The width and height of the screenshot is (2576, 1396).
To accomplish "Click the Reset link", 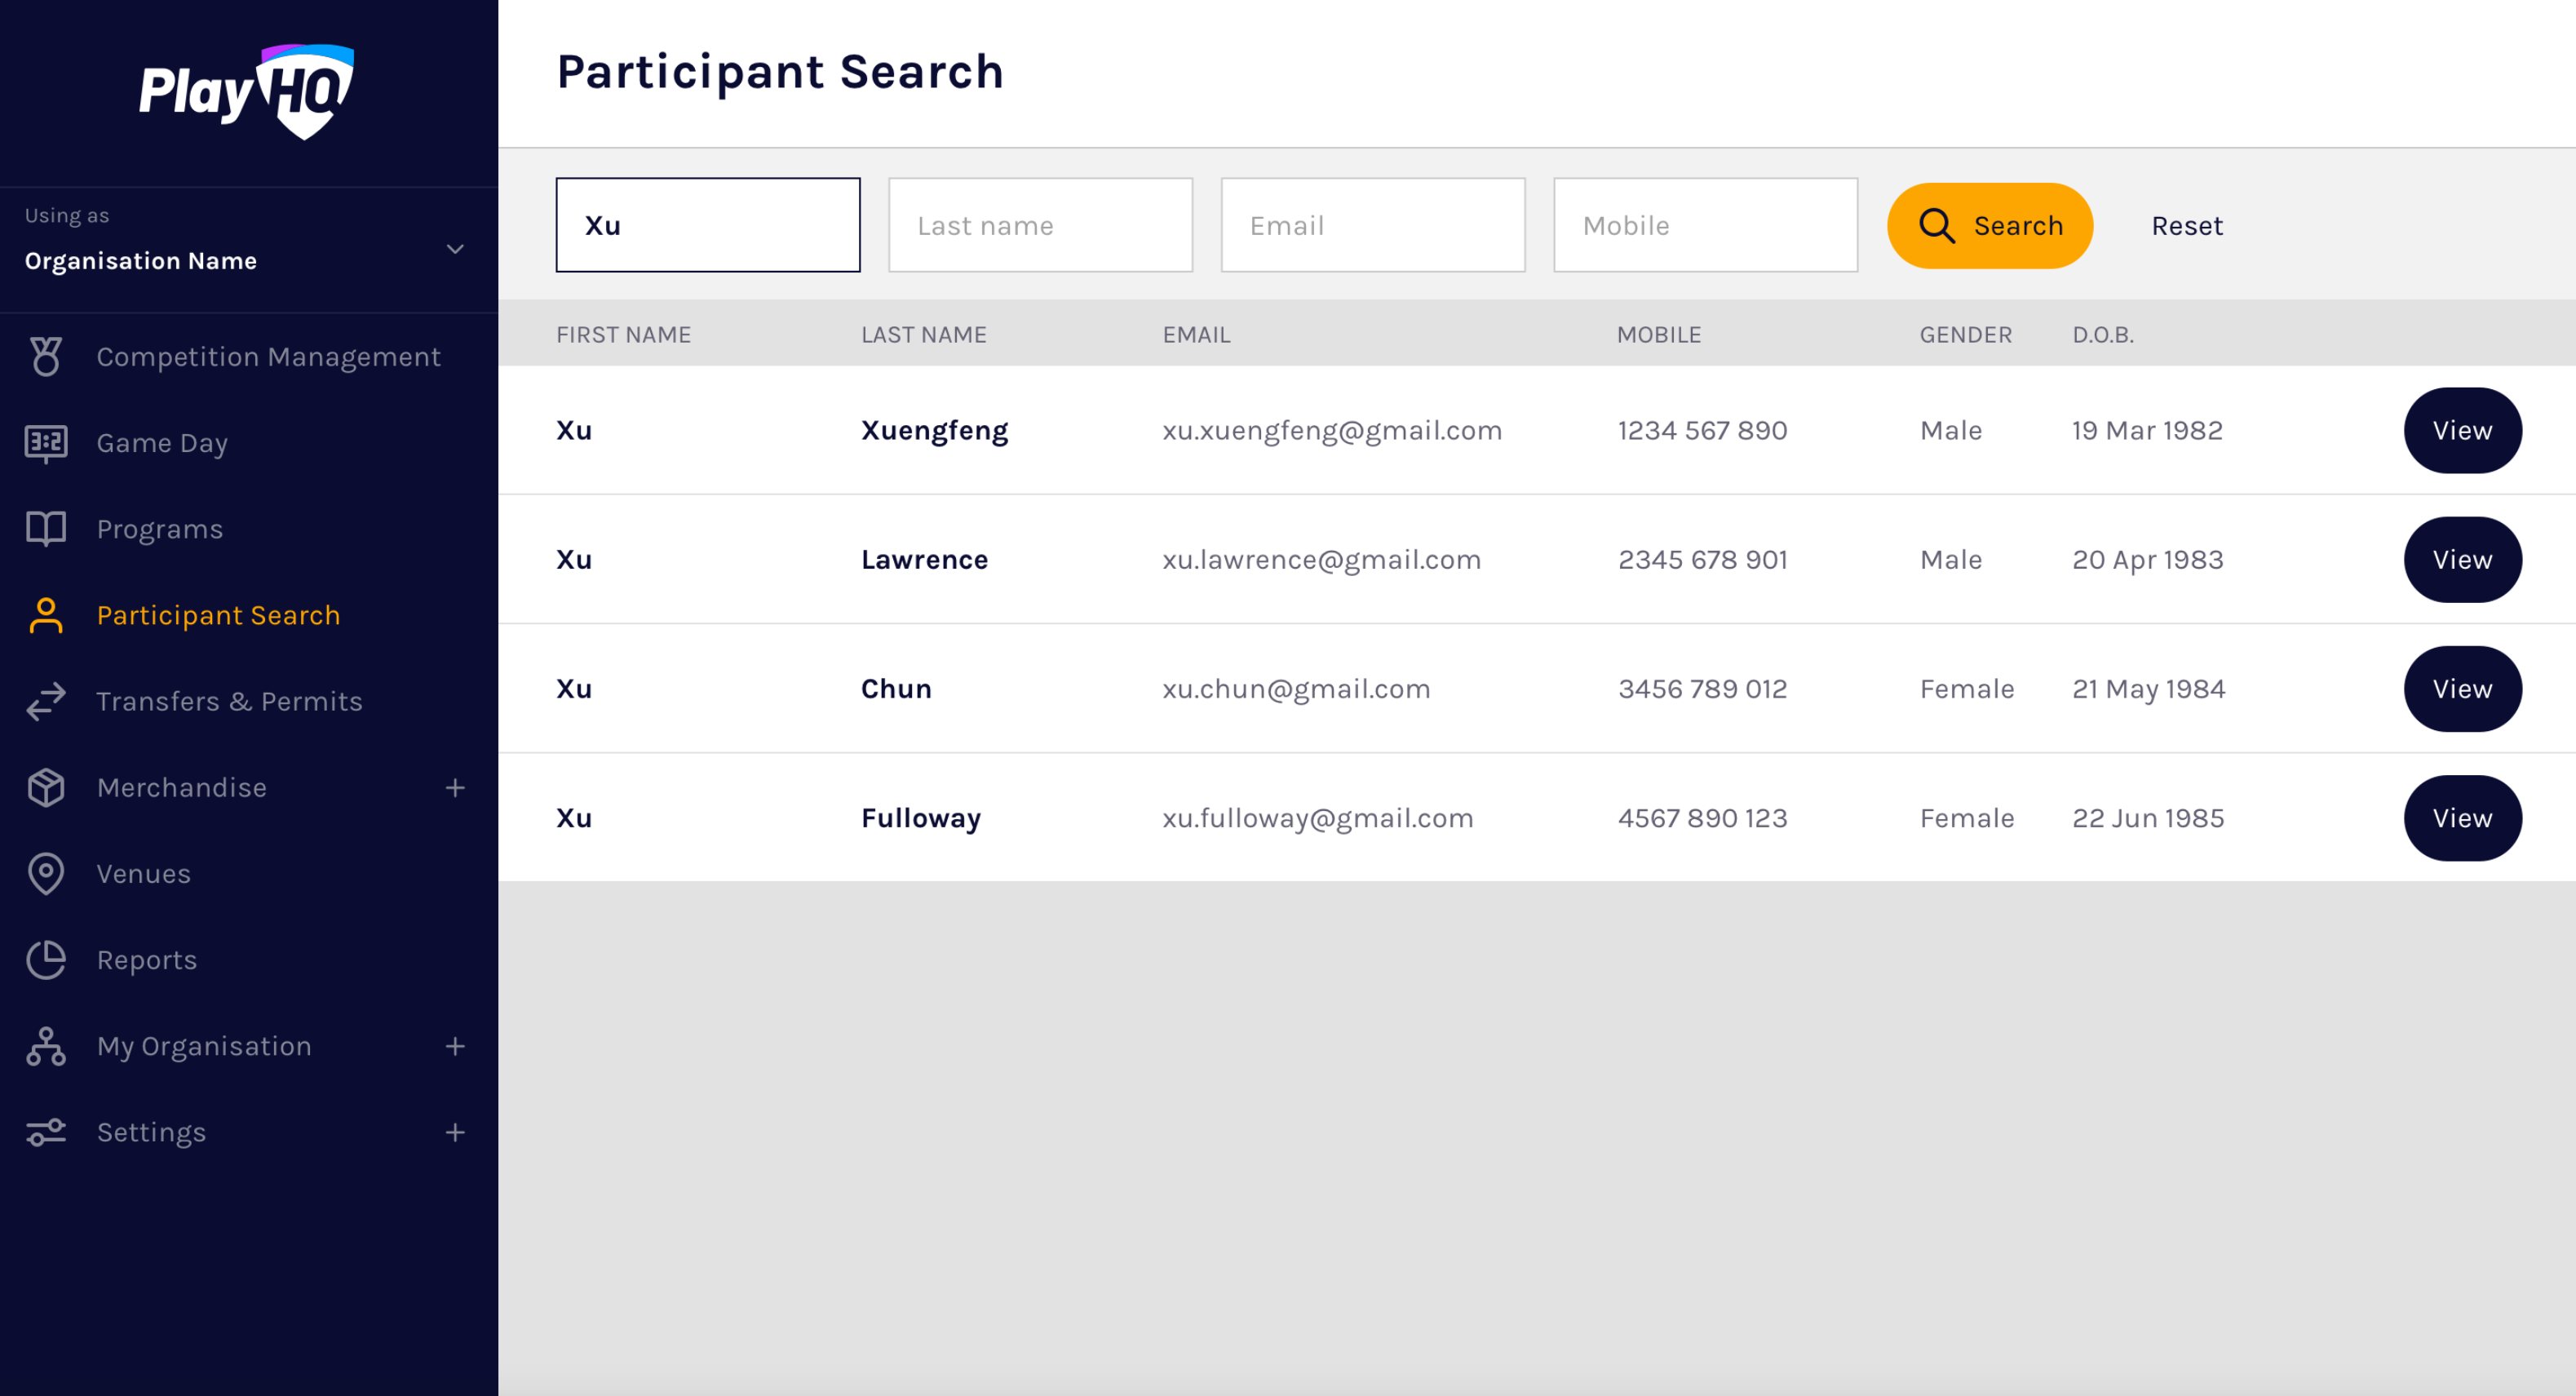I will [2187, 226].
